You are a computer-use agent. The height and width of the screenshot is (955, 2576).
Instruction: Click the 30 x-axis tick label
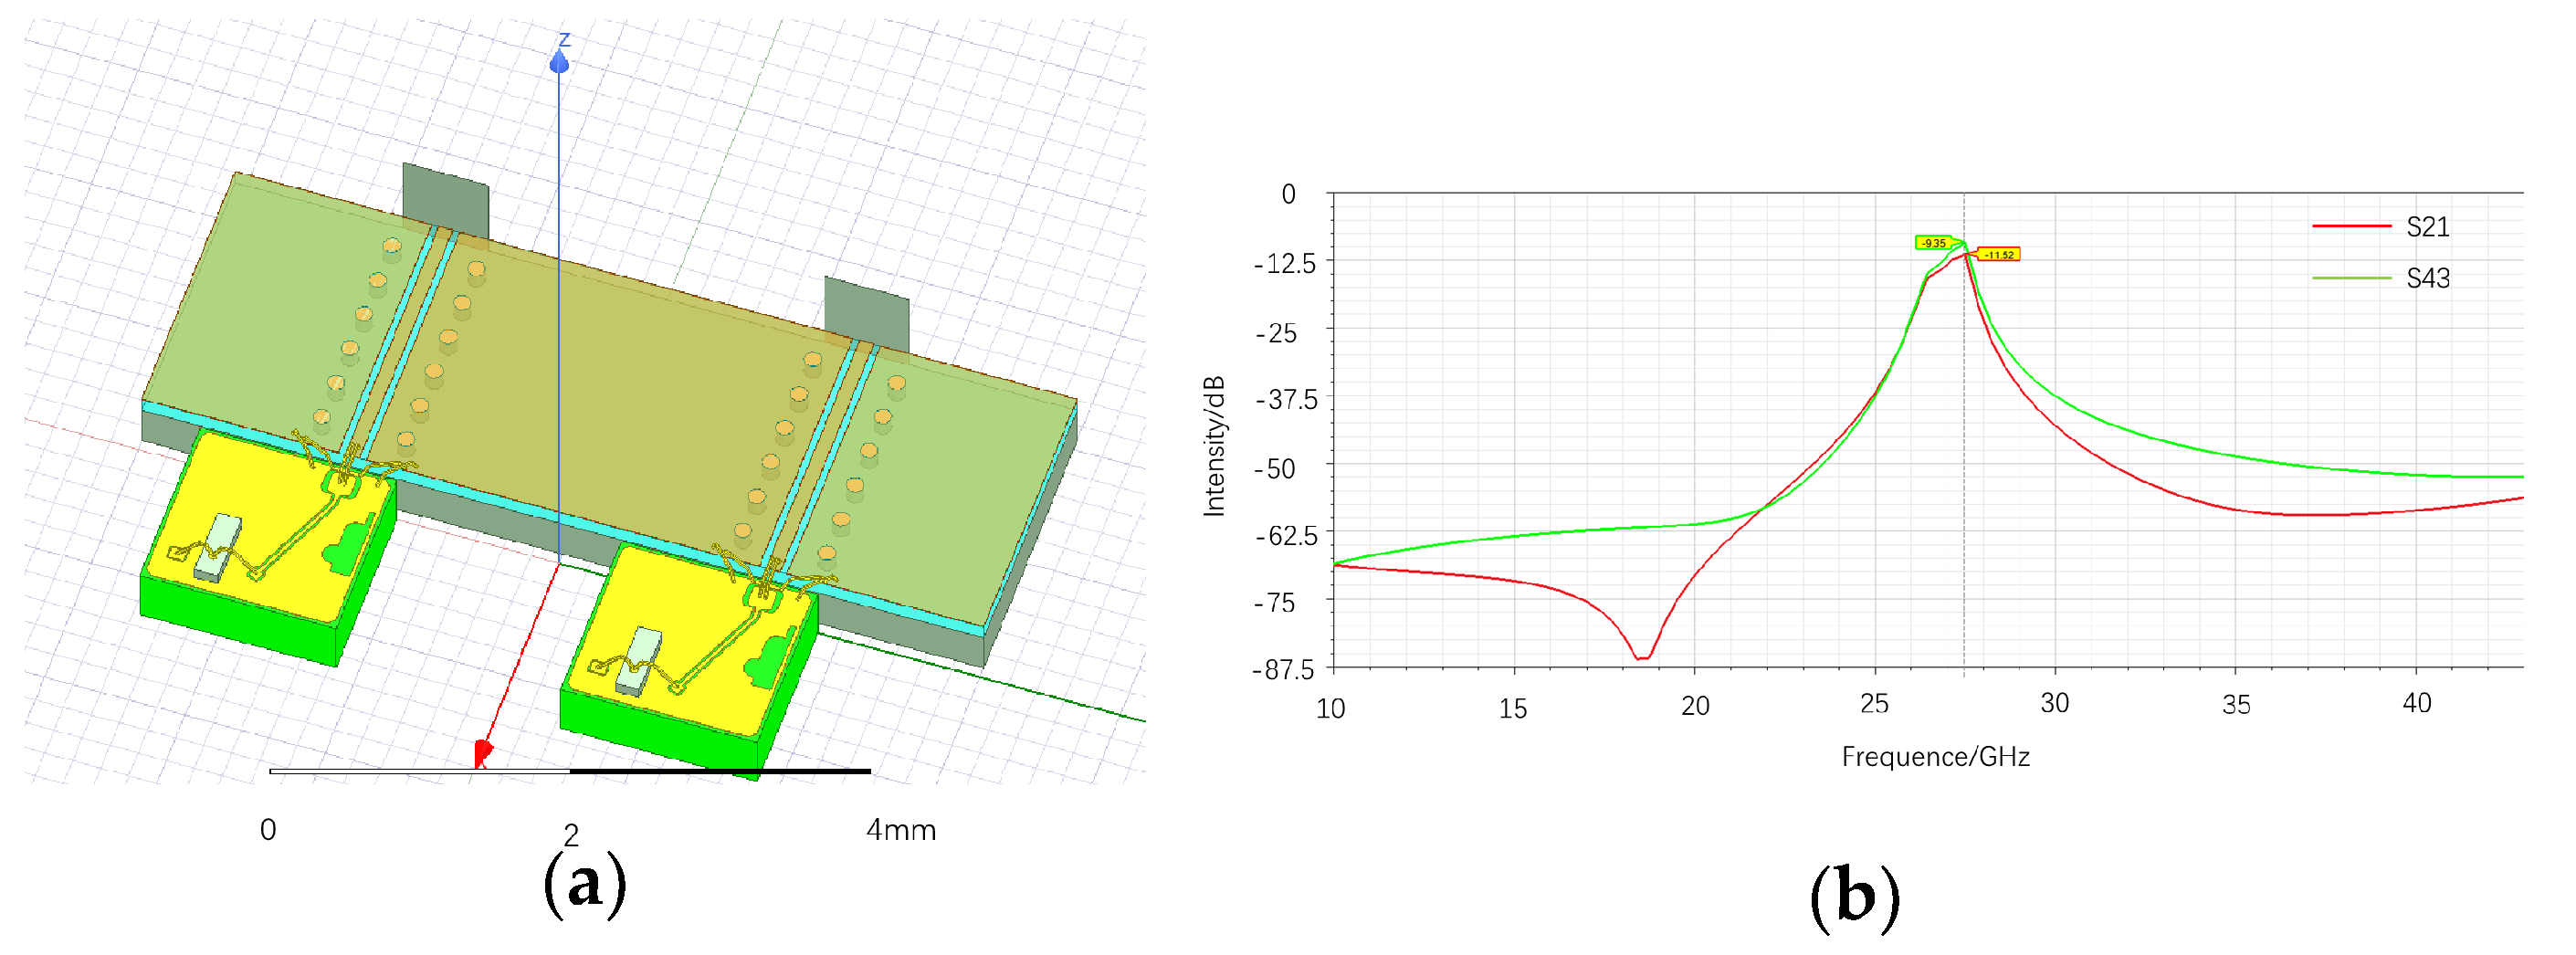pos(2055,704)
